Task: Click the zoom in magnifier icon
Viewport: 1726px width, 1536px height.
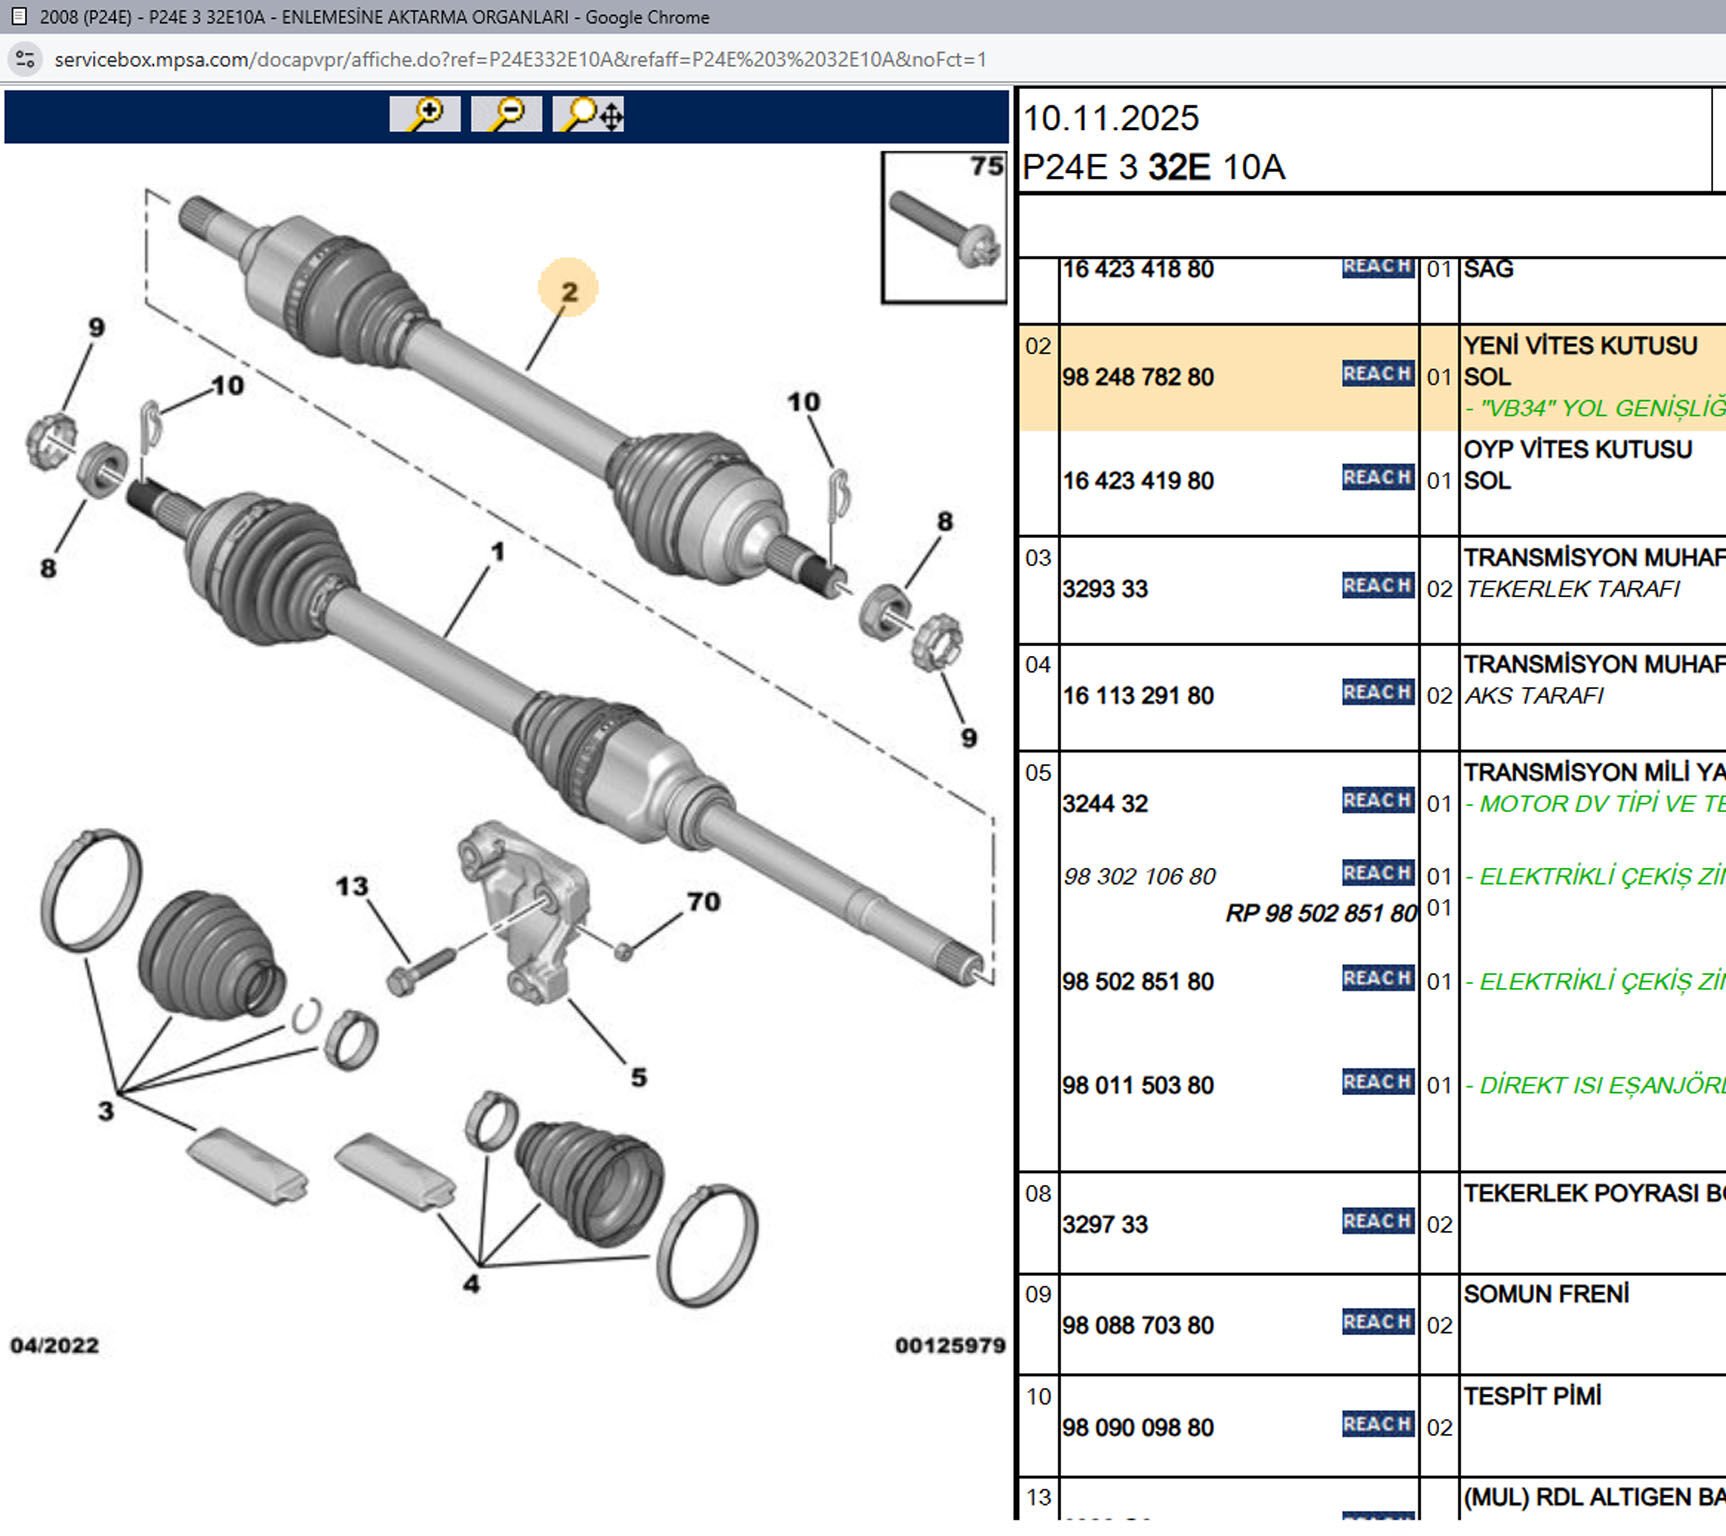Action: pos(425,114)
